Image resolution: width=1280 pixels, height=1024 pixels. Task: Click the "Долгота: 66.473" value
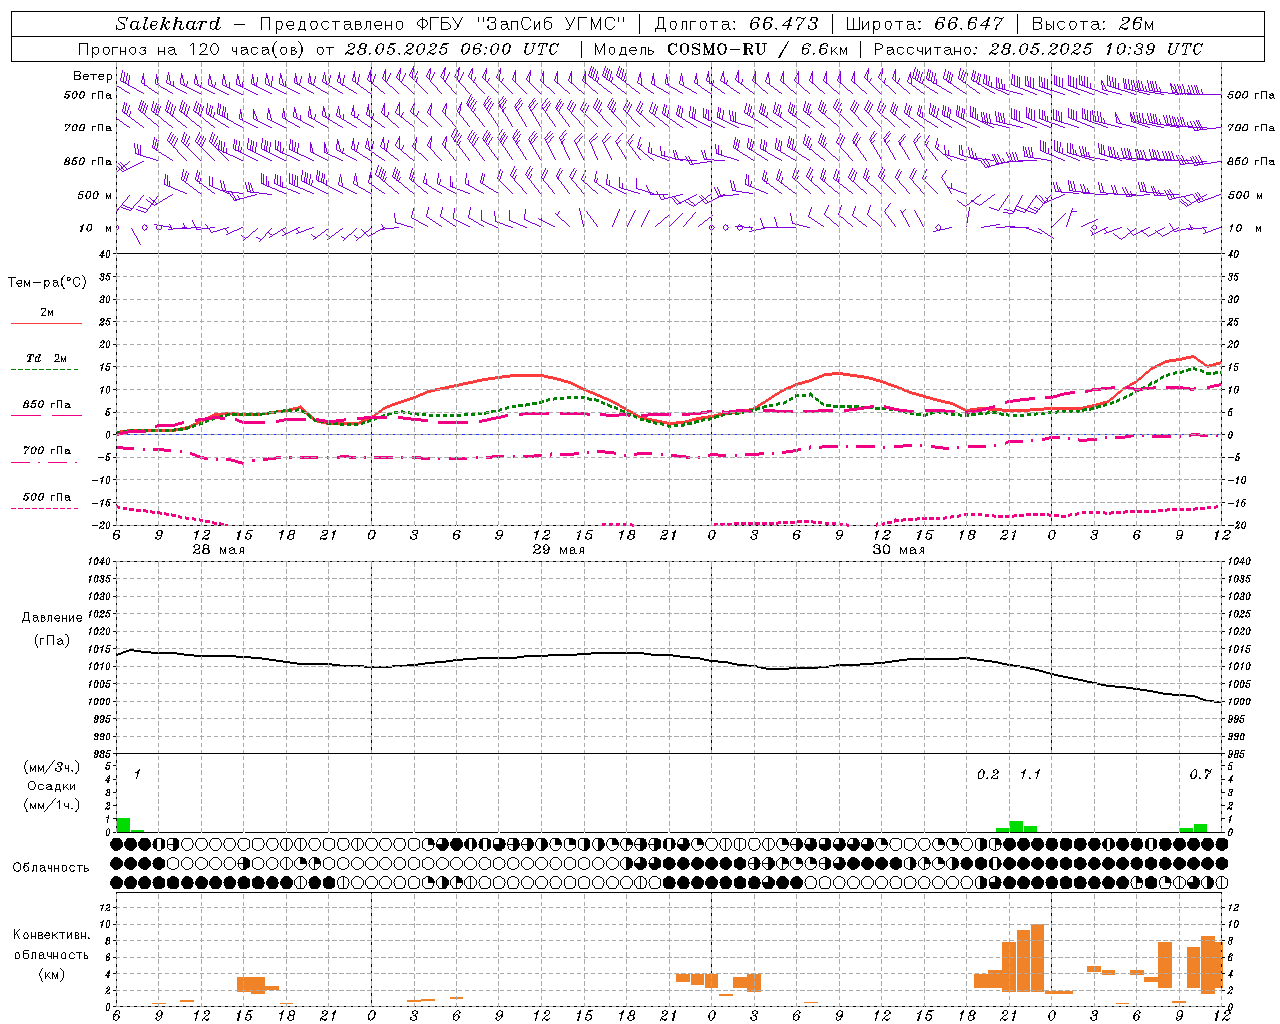click(x=737, y=24)
